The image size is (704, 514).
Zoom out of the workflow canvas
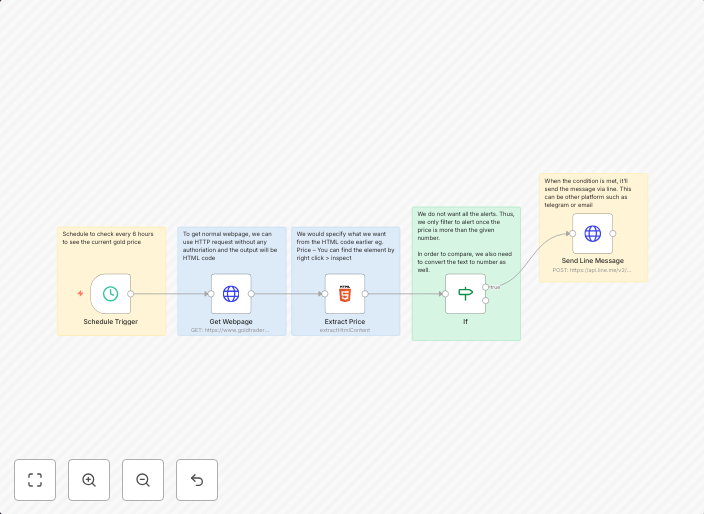point(143,480)
